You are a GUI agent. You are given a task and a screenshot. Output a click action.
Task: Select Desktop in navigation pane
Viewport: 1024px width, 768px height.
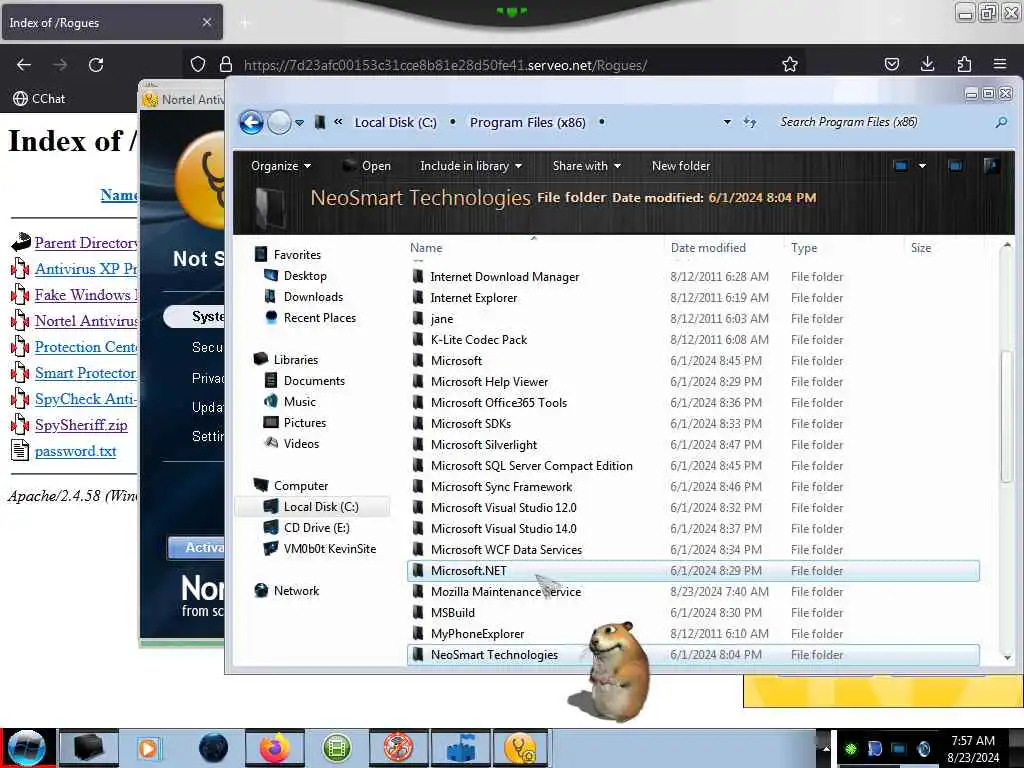tap(305, 276)
